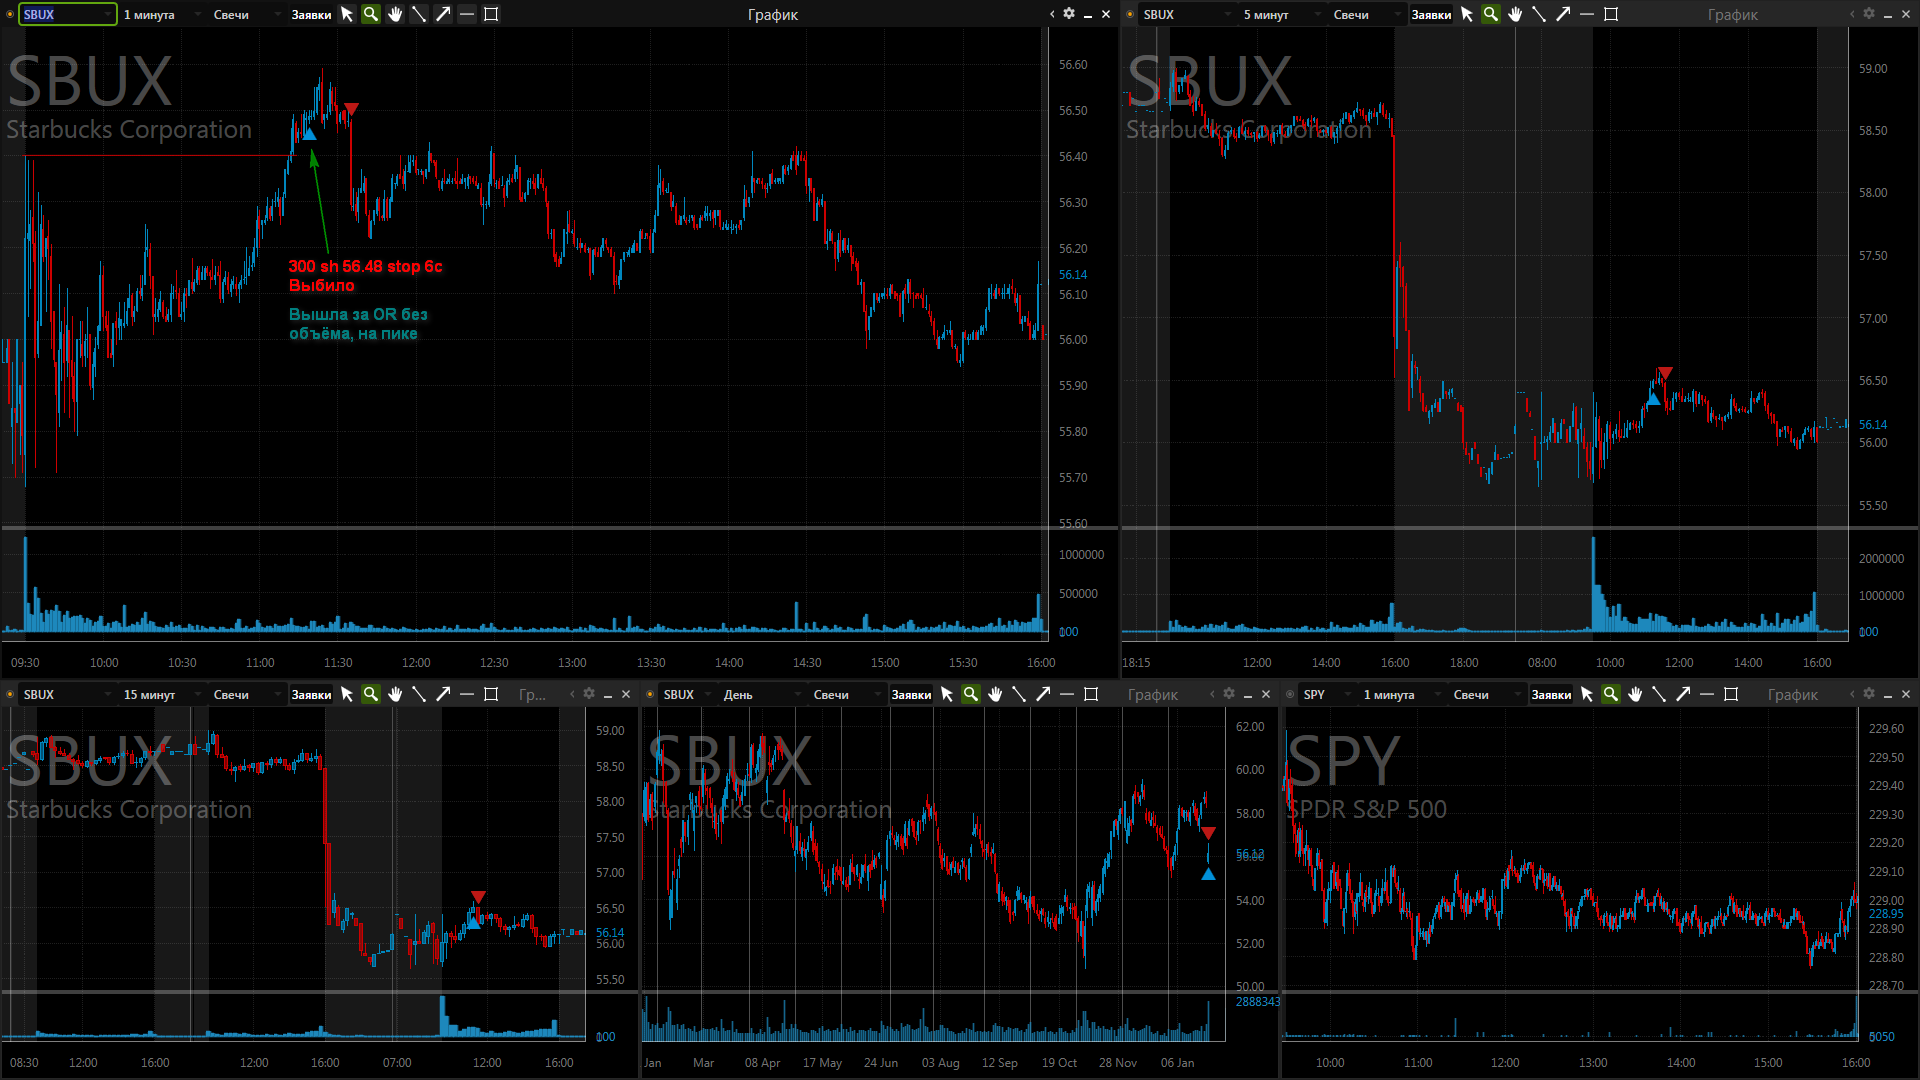Activate the zoom magnifier in the 15-minute SBUX chart
This screenshot has height=1080, width=1920.
click(x=371, y=694)
